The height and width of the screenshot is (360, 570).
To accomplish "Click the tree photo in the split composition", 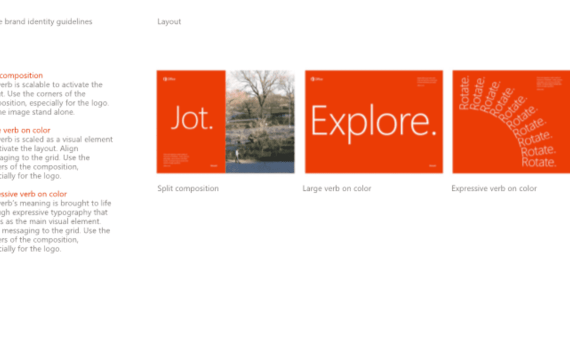I will point(260,121).
